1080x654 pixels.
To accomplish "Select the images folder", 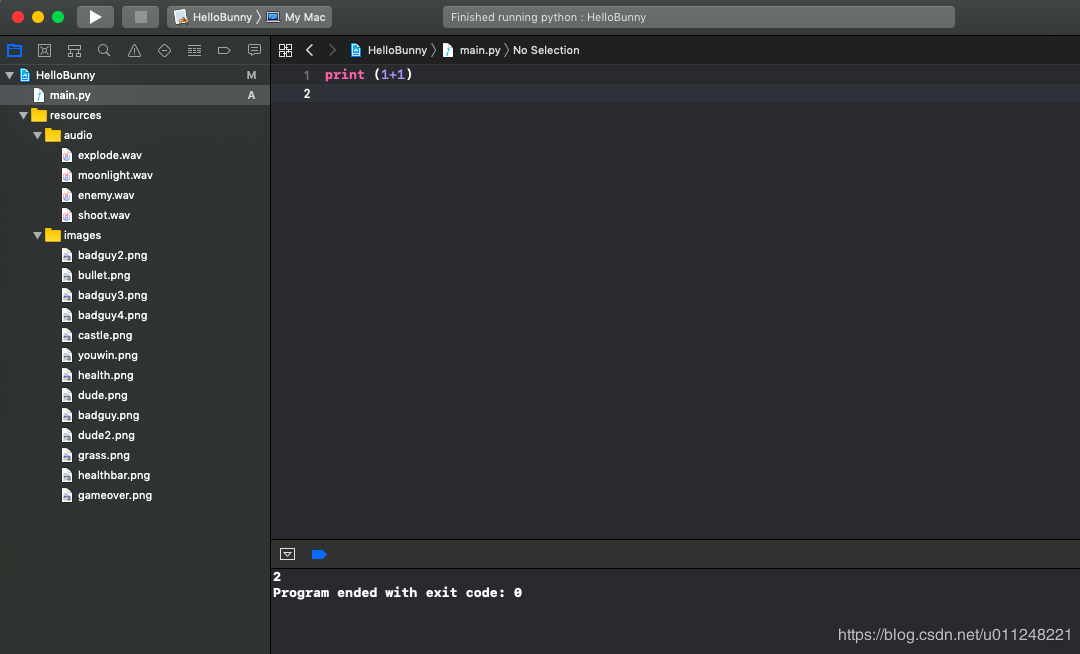I will [x=135, y=235].
